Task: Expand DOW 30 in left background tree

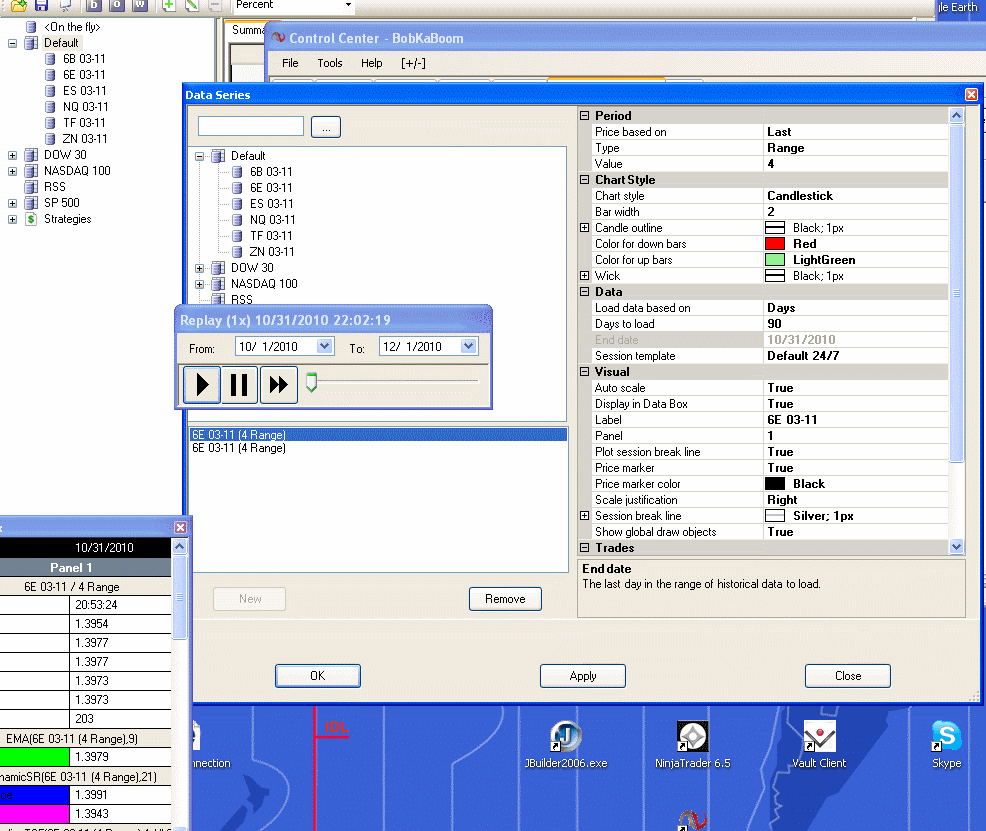Action: click(12, 155)
